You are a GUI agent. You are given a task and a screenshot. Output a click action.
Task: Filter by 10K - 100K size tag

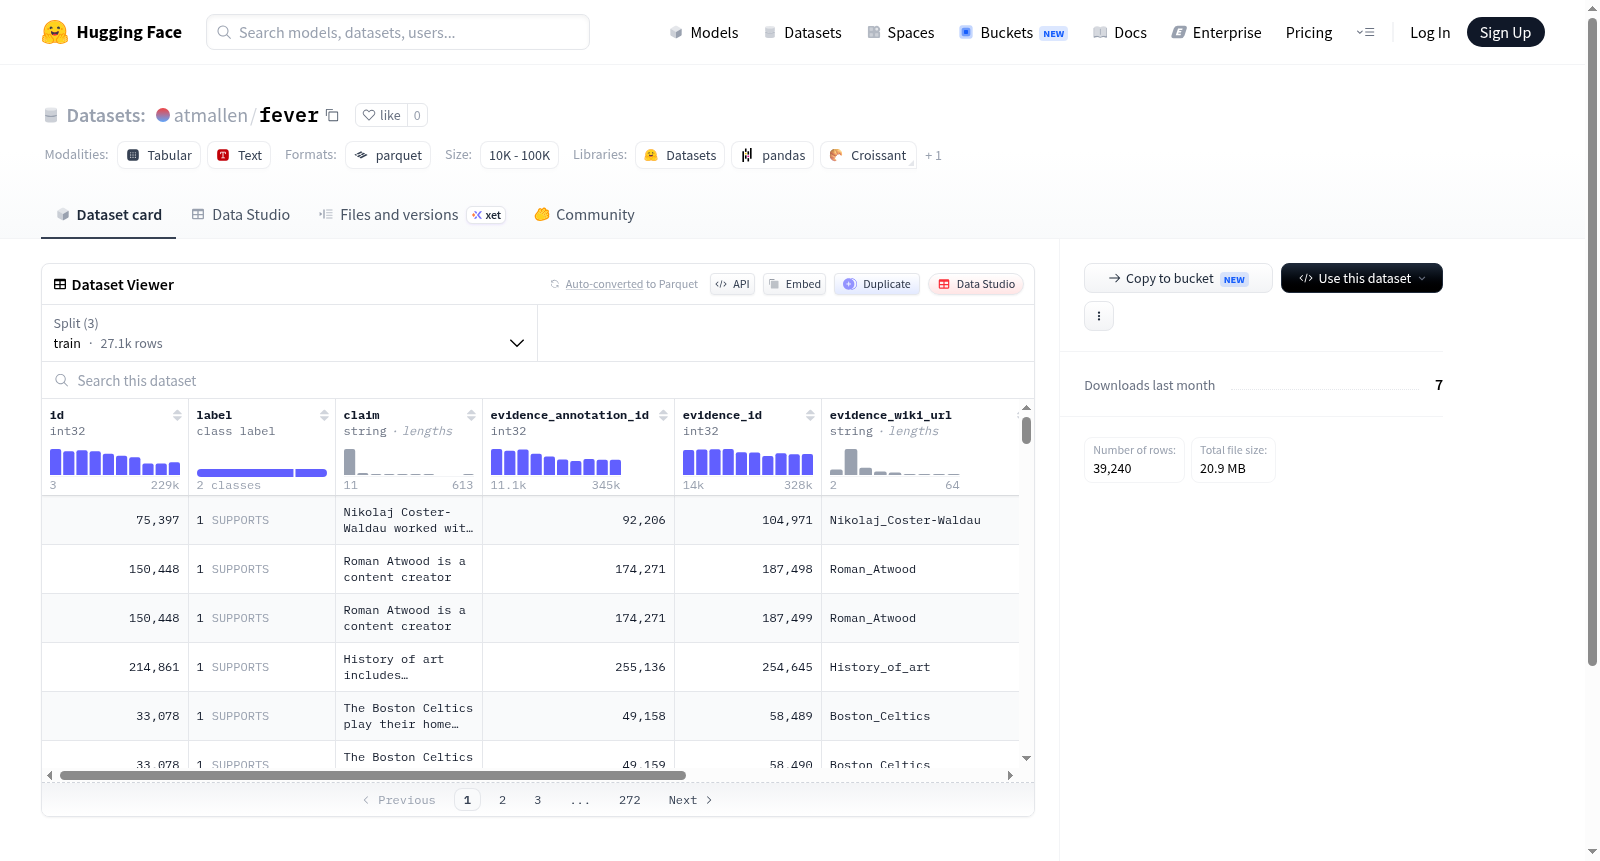(519, 155)
